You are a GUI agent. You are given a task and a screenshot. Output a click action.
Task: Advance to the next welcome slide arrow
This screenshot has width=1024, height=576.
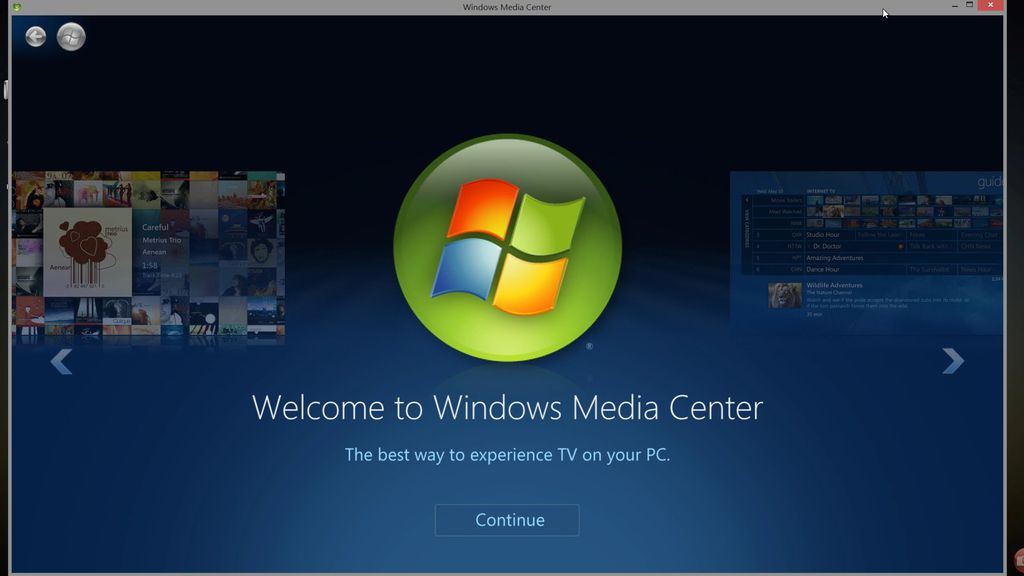[953, 361]
